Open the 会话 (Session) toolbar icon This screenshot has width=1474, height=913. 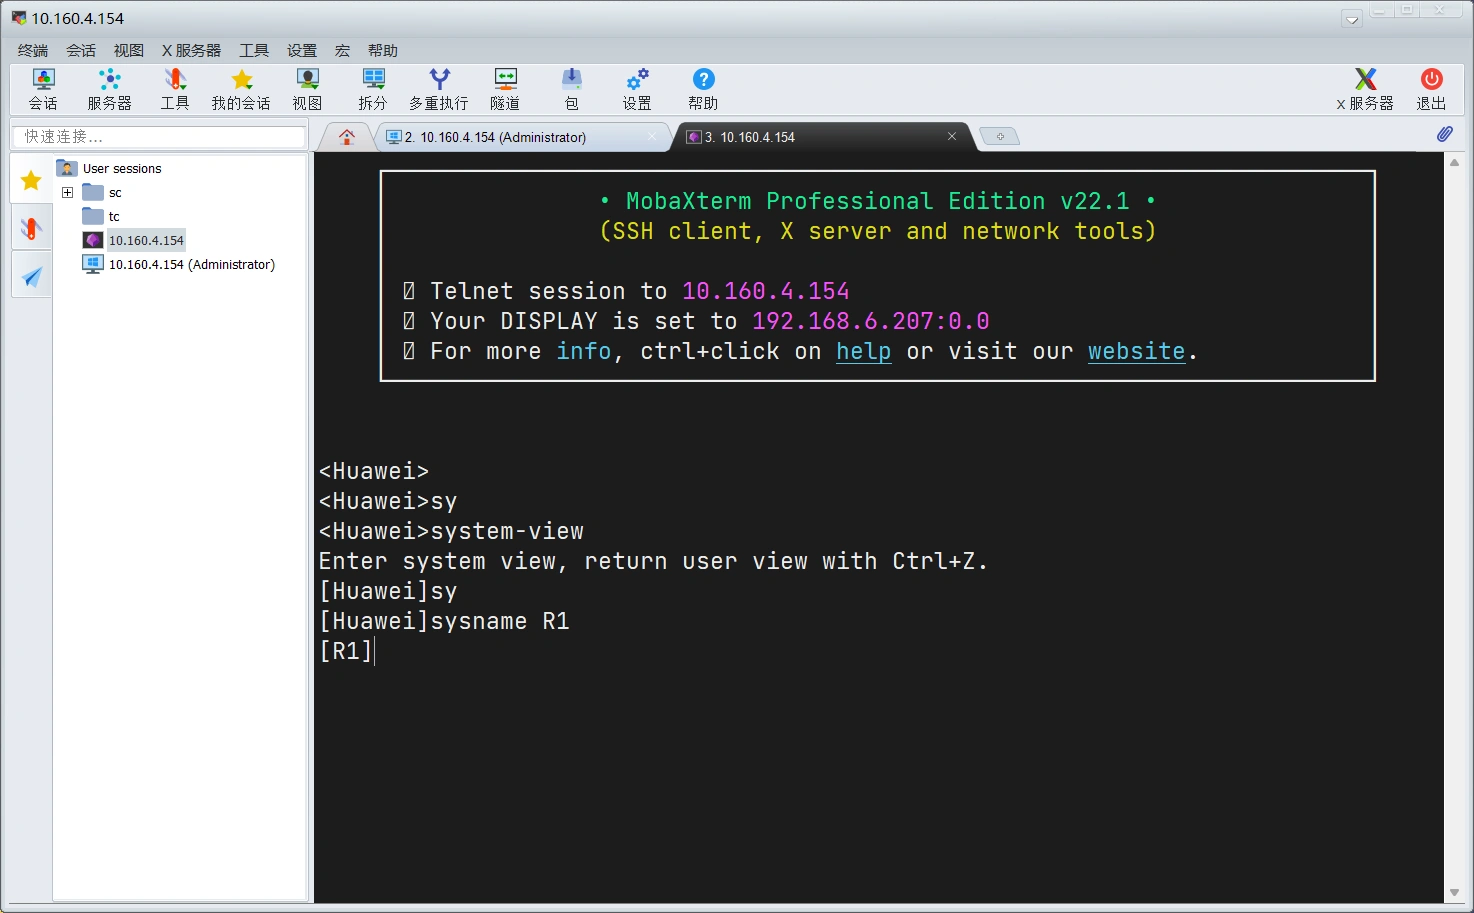(x=43, y=89)
